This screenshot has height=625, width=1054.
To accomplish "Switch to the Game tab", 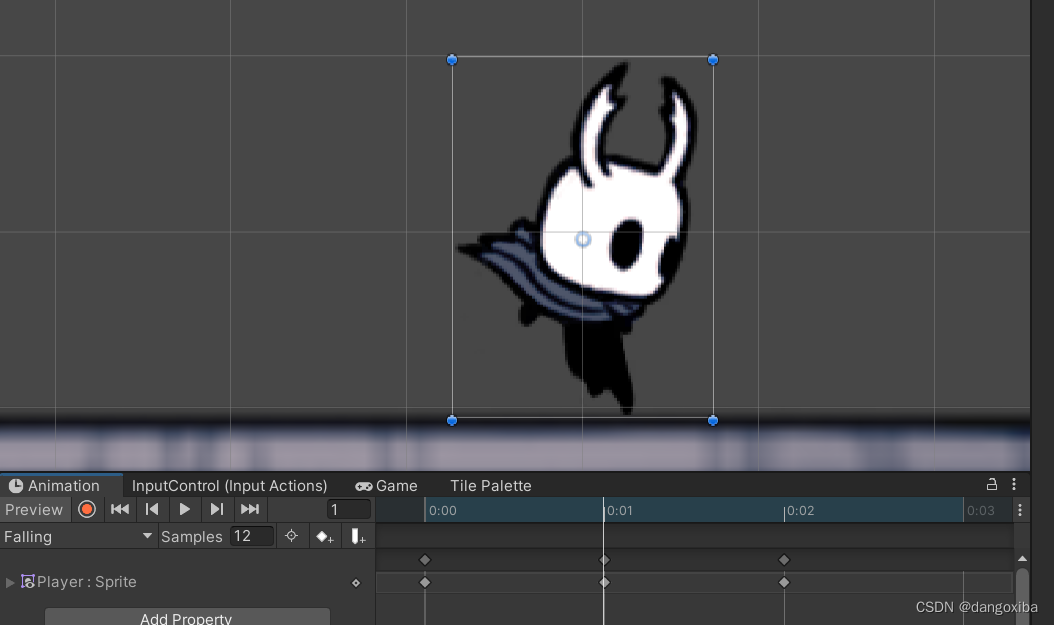I will 387,485.
